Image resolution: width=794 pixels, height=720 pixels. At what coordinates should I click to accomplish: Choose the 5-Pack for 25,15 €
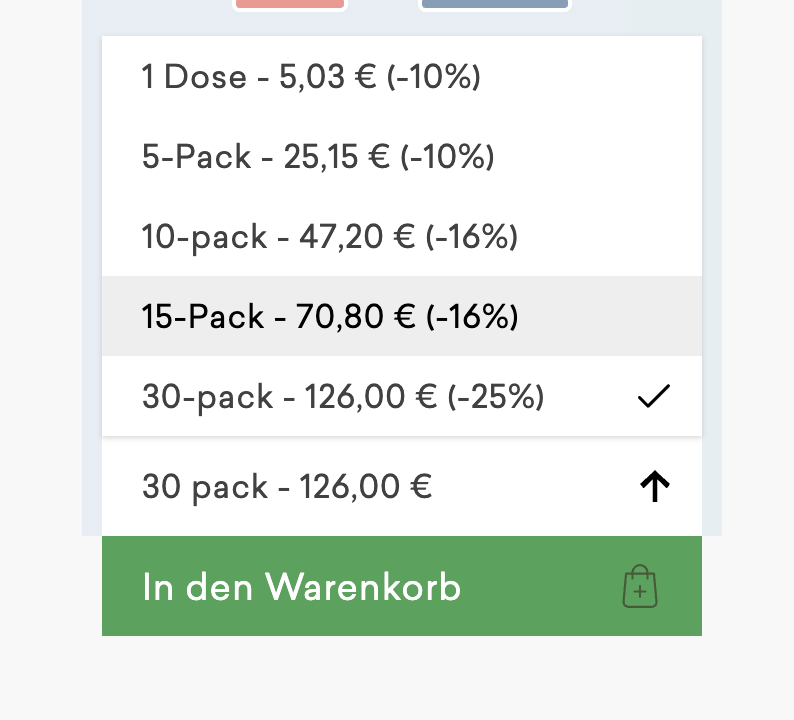318,157
